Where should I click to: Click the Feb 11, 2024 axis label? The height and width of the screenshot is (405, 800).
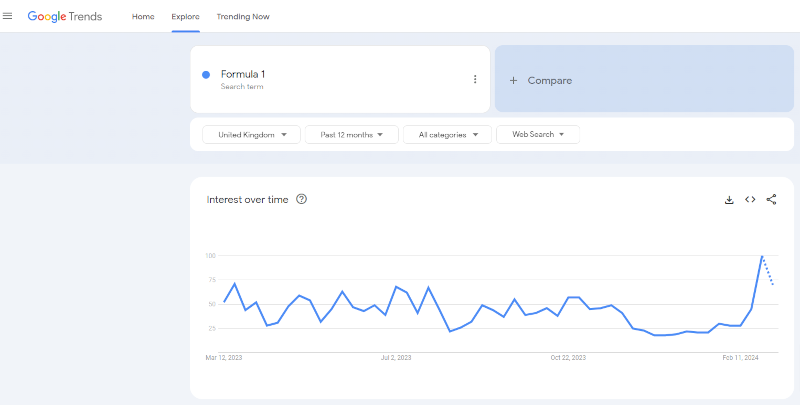[x=740, y=358]
